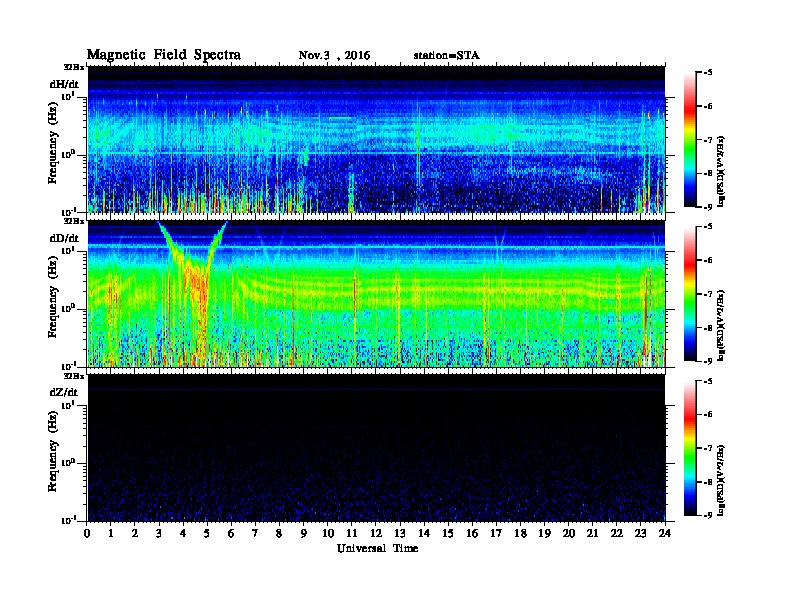The width and height of the screenshot is (792, 612).
Task: Click hour label "18" on the time axis
Action: tap(520, 534)
